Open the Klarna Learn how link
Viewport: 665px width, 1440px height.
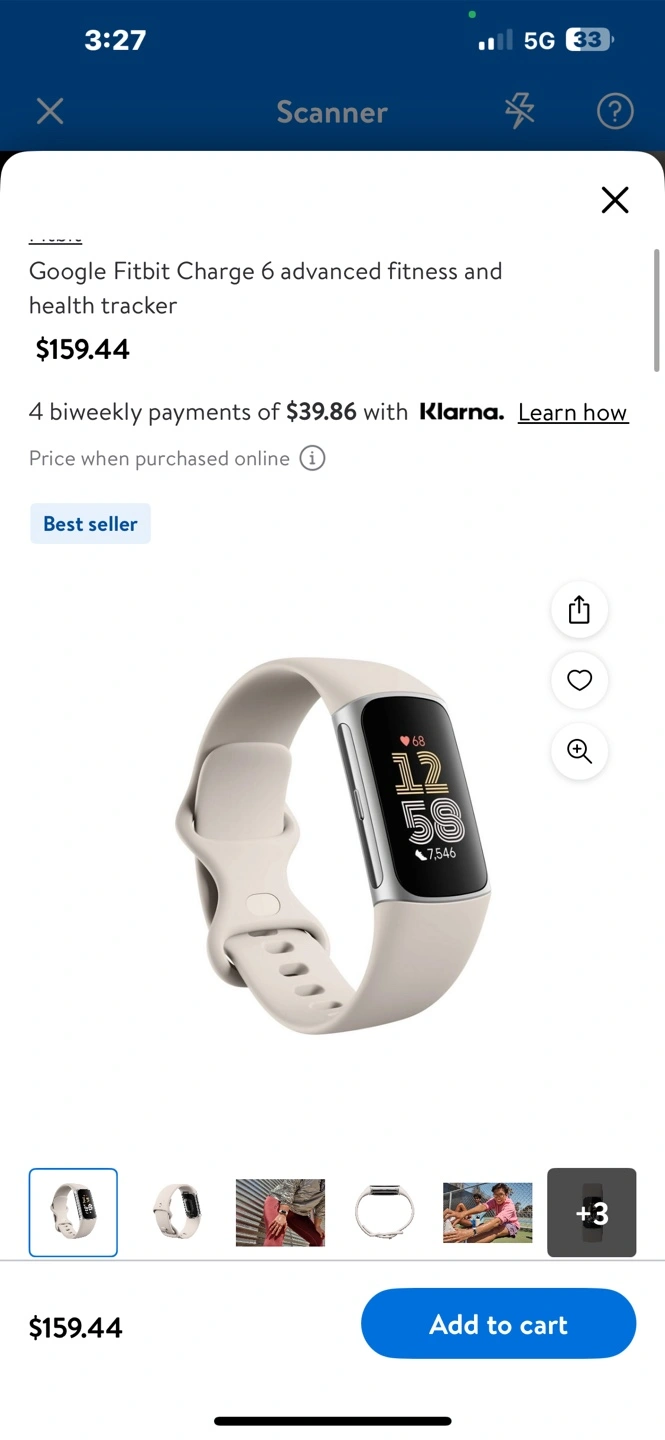[x=573, y=412]
